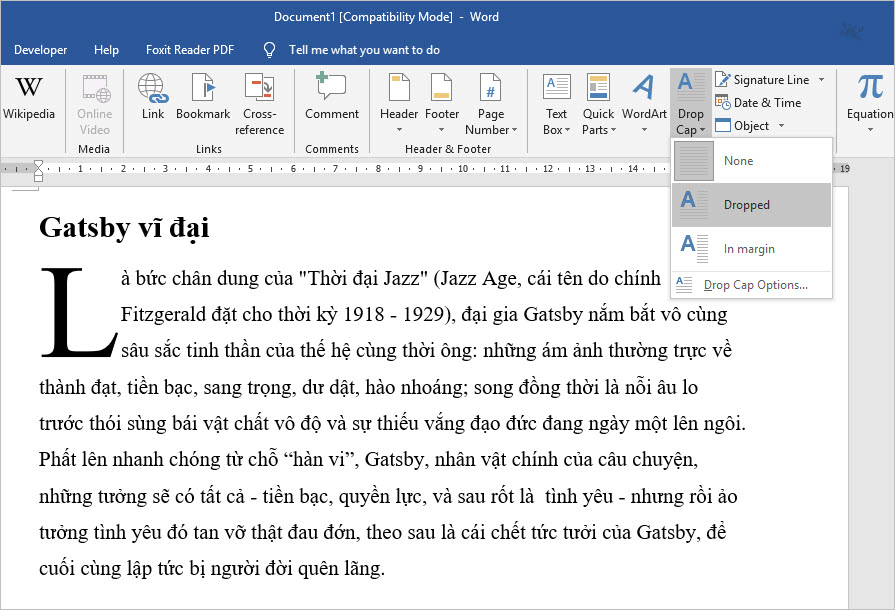
Task: Pick the In margin drop cap icon
Action: pos(694,248)
